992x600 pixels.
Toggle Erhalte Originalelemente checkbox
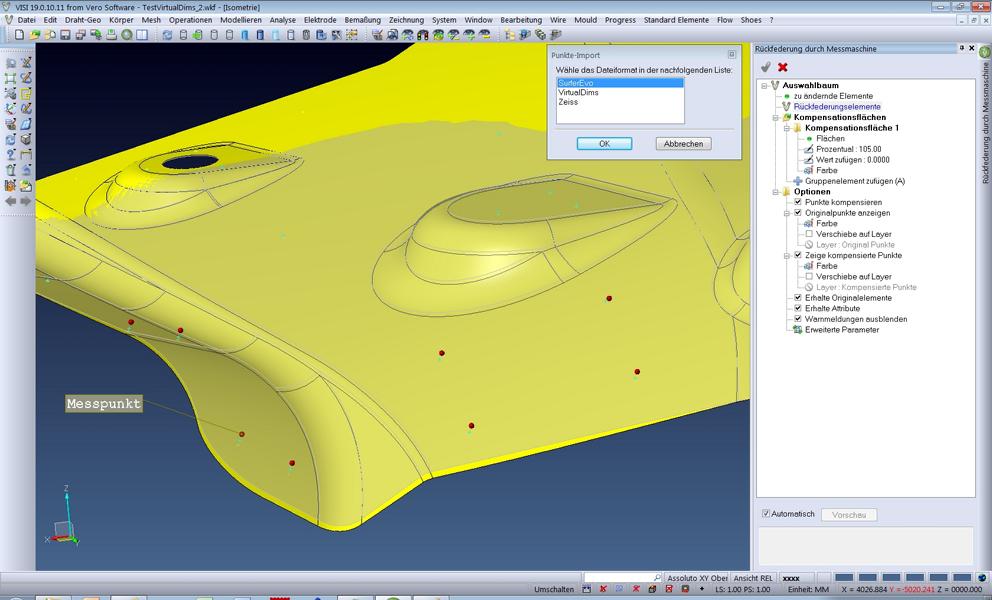[x=798, y=297]
